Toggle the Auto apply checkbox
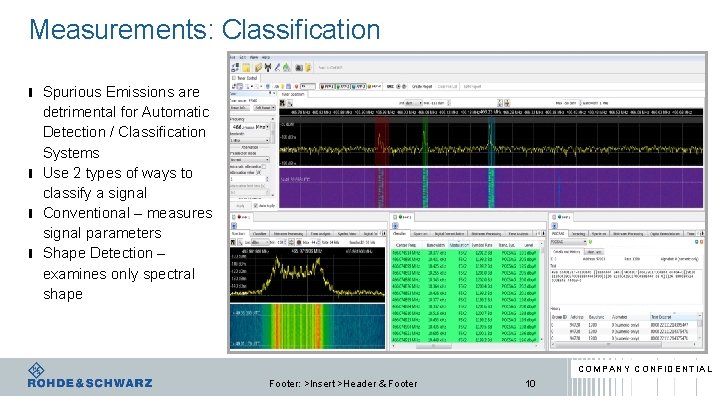 click(x=255, y=206)
